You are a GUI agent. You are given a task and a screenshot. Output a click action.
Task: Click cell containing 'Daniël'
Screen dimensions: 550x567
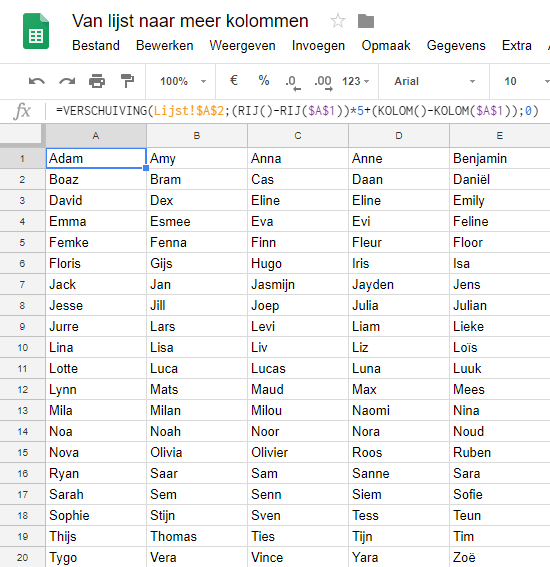tap(500, 179)
